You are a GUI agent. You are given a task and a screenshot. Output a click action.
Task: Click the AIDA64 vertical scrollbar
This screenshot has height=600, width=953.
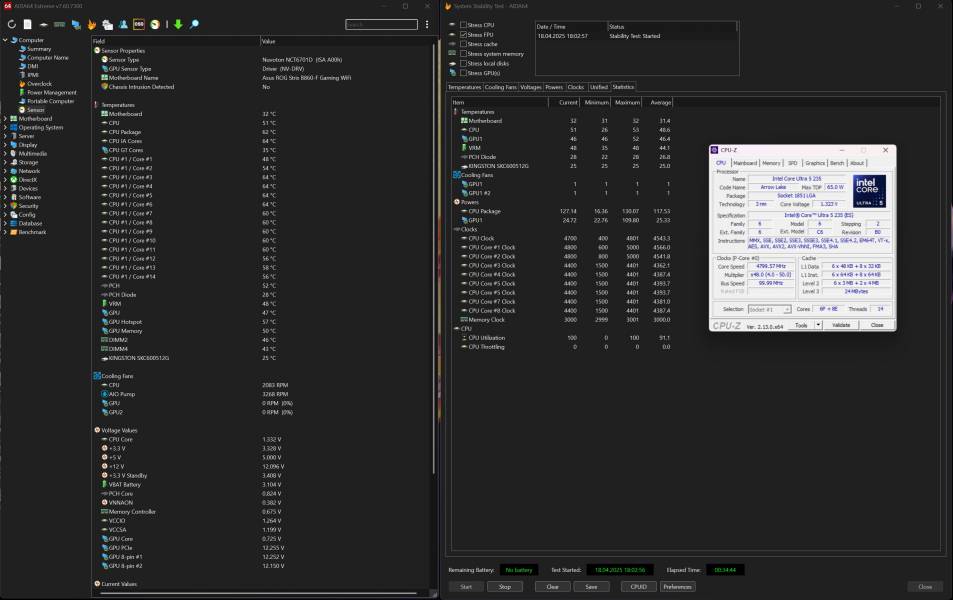tap(434, 258)
